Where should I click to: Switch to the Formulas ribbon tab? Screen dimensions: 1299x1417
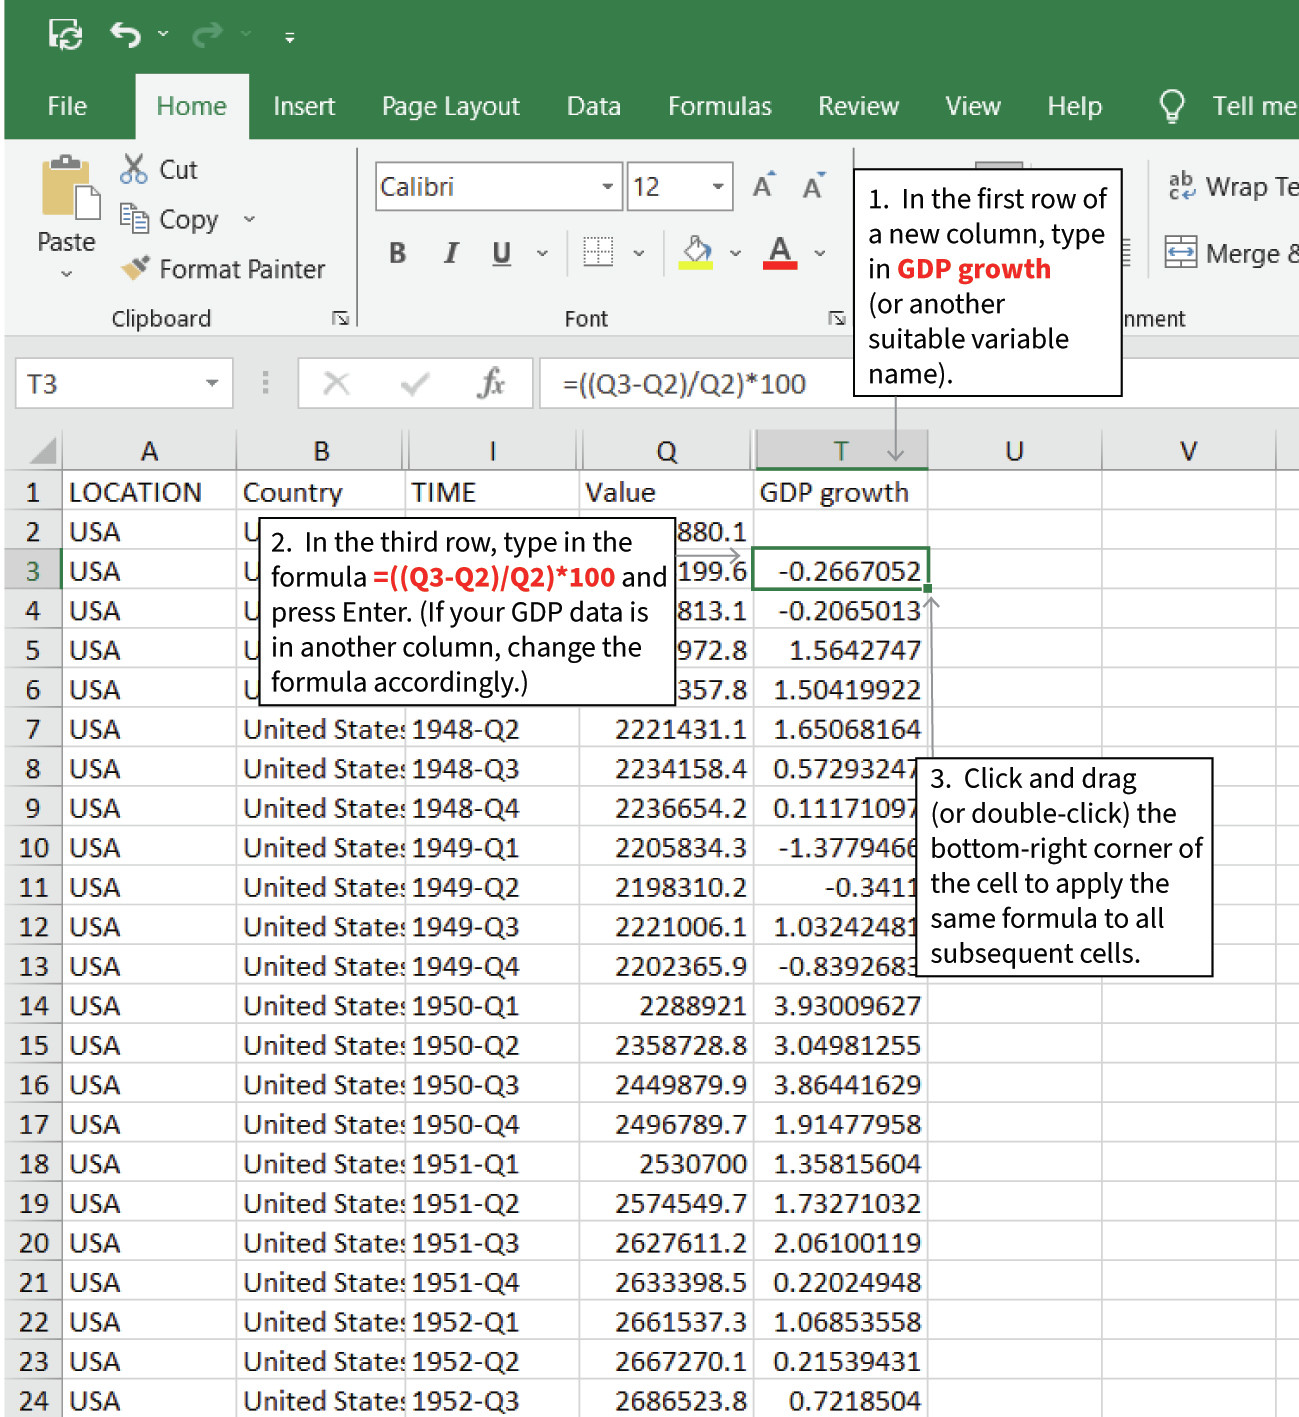click(x=719, y=106)
